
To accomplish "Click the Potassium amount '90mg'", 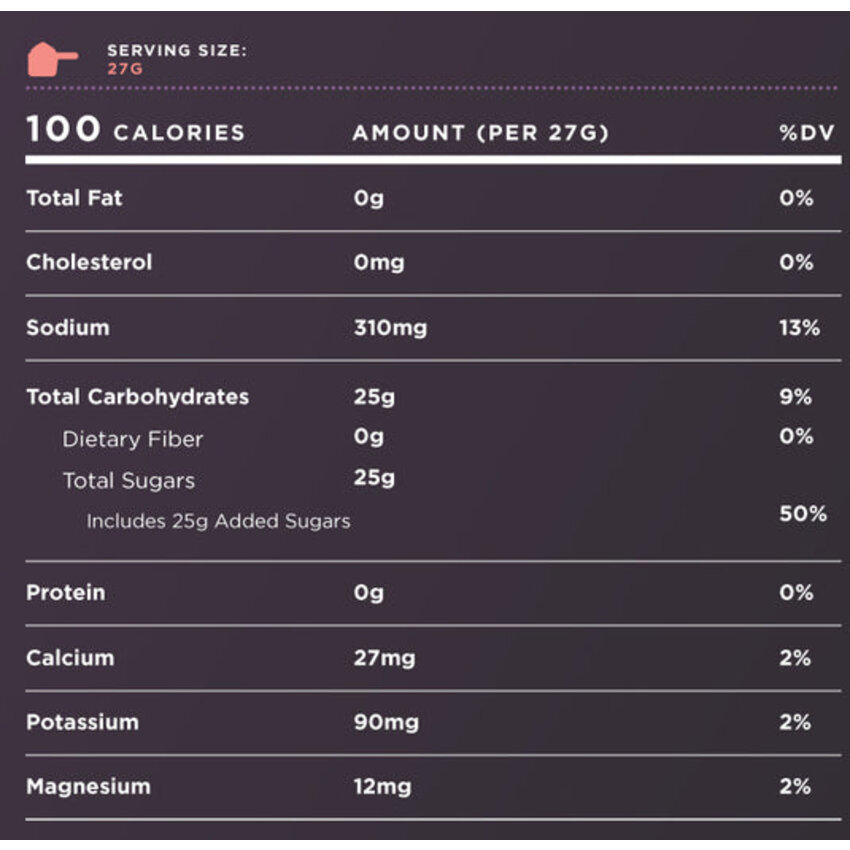I will 386,722.
